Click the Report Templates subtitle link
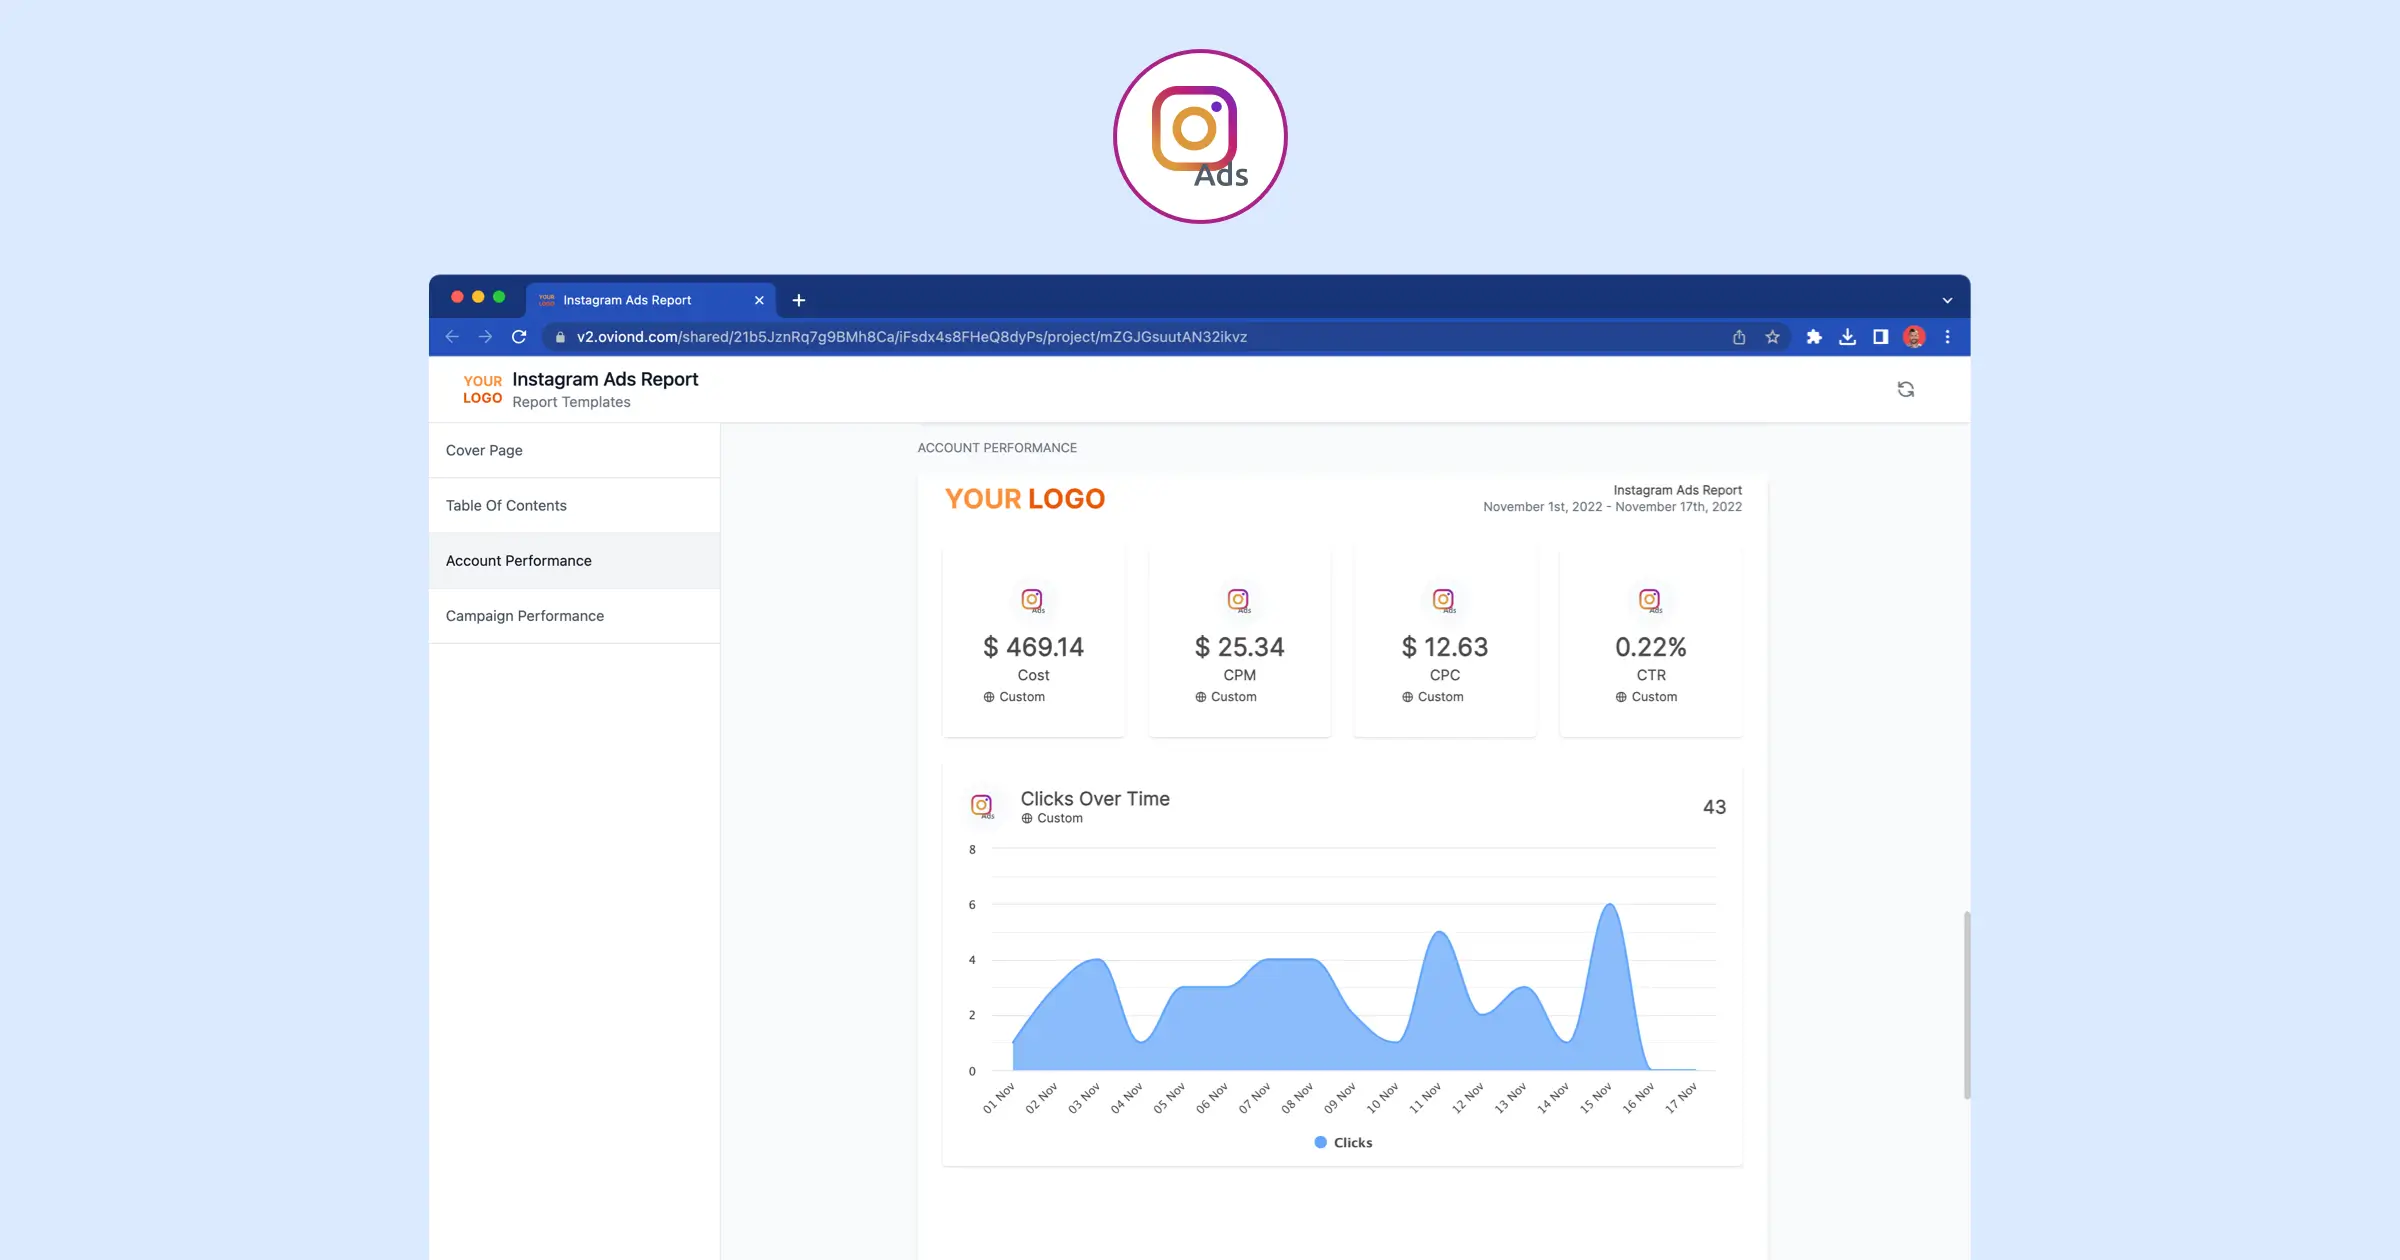2400x1260 pixels. tap(571, 402)
